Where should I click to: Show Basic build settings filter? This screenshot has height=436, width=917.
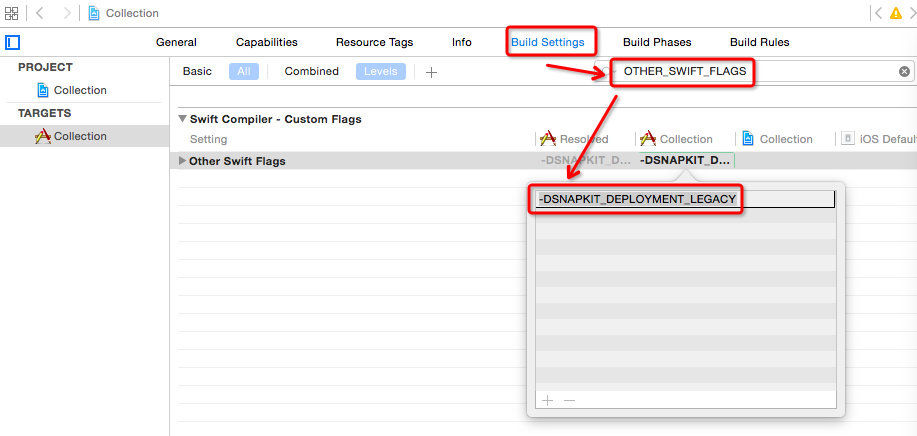pyautogui.click(x=197, y=71)
